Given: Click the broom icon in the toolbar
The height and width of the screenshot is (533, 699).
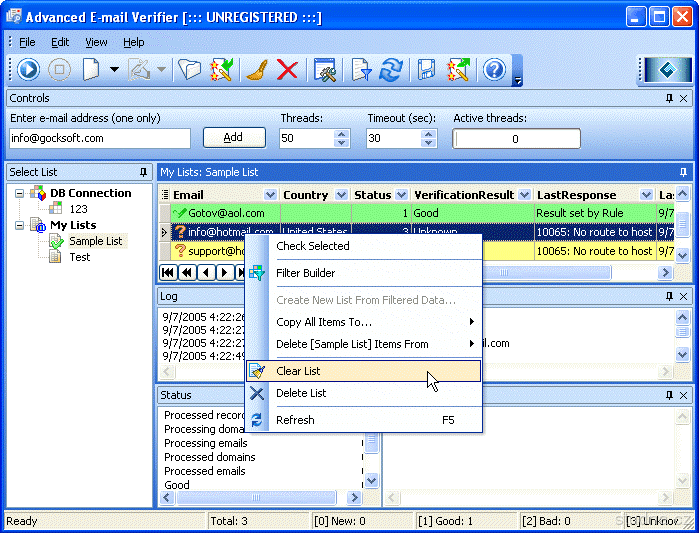Looking at the screenshot, I should pos(256,69).
